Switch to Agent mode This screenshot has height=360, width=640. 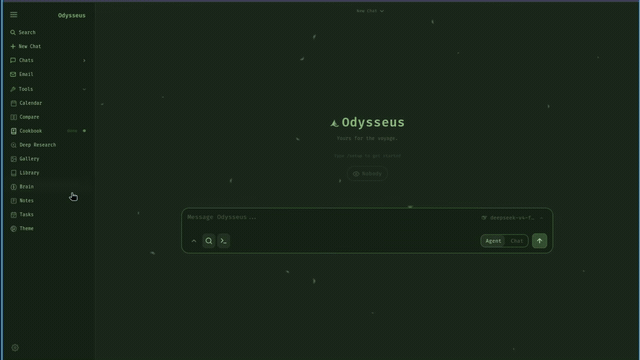tap(493, 241)
